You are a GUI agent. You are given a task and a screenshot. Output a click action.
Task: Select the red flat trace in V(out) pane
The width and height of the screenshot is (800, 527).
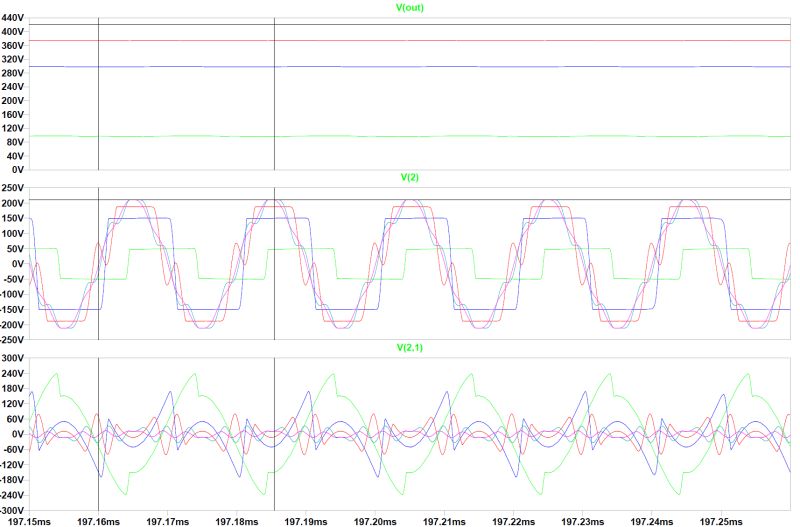(408, 40)
